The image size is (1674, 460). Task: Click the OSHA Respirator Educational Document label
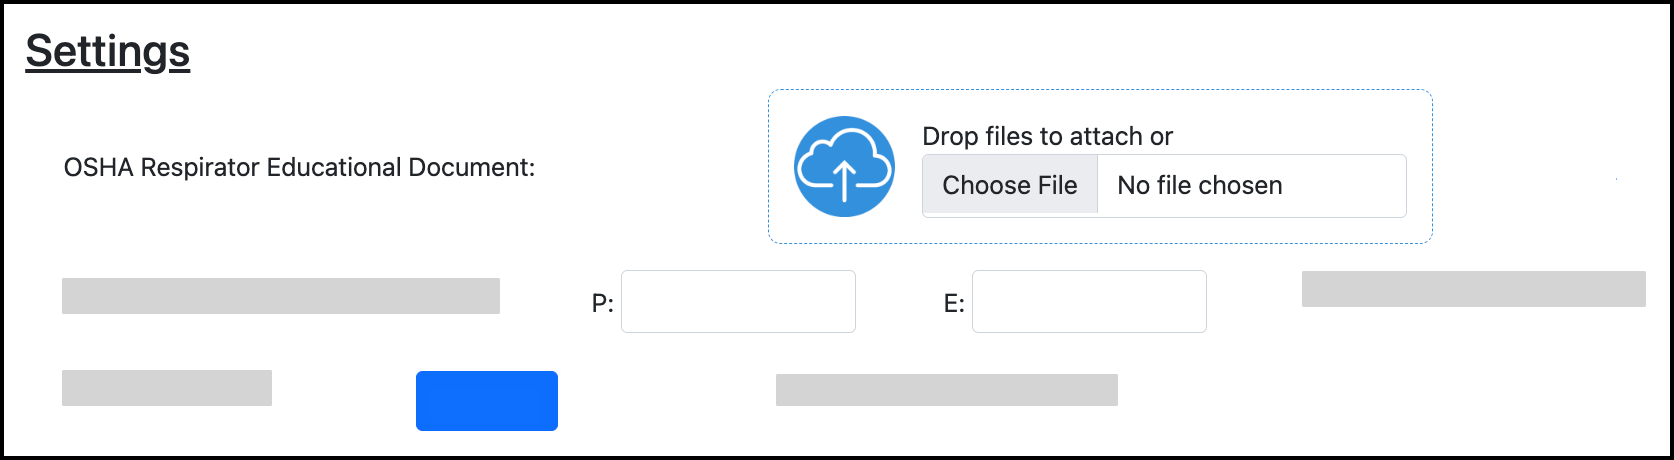pyautogui.click(x=299, y=168)
